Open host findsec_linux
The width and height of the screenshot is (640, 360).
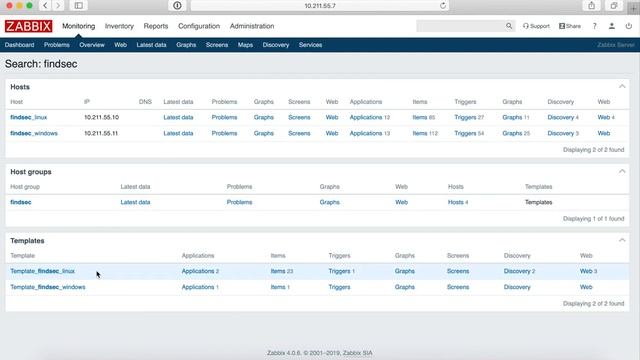pos(29,117)
